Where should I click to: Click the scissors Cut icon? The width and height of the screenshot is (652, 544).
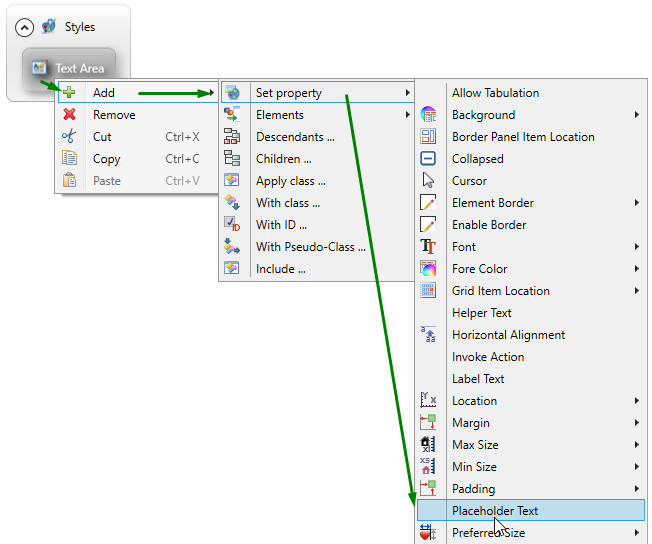(69, 137)
